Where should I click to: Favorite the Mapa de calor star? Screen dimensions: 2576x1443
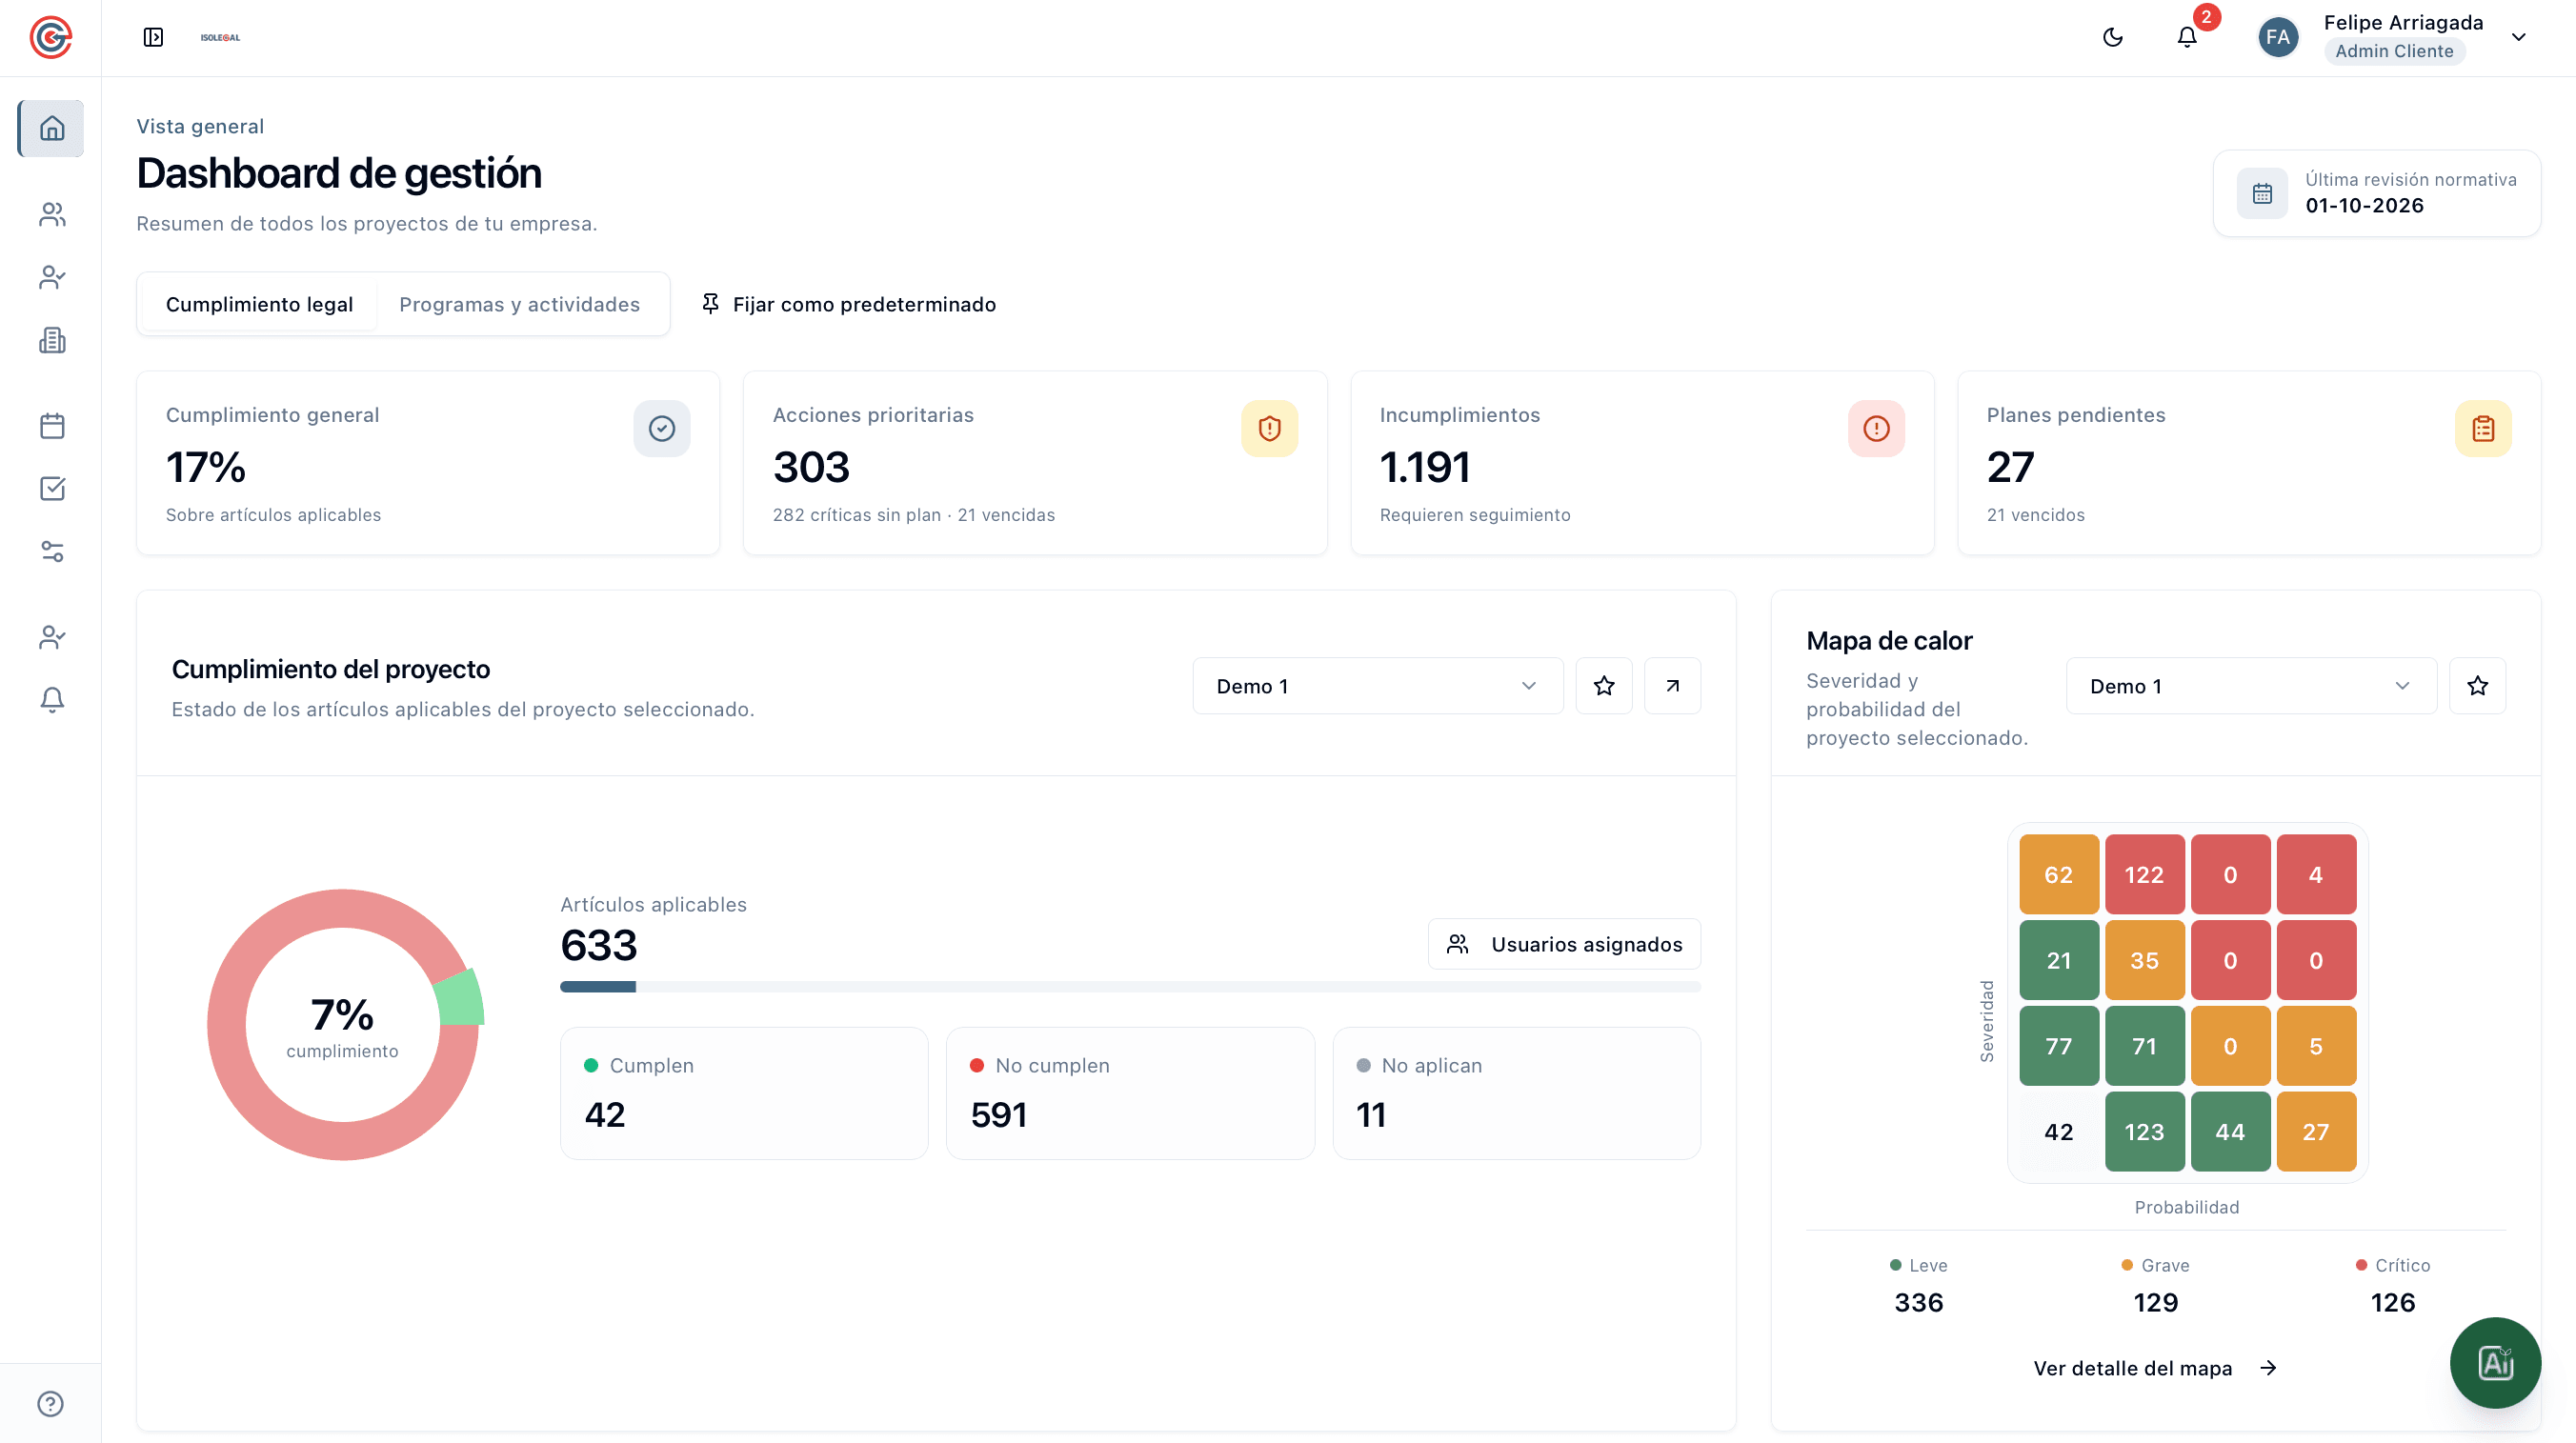pyautogui.click(x=2477, y=686)
